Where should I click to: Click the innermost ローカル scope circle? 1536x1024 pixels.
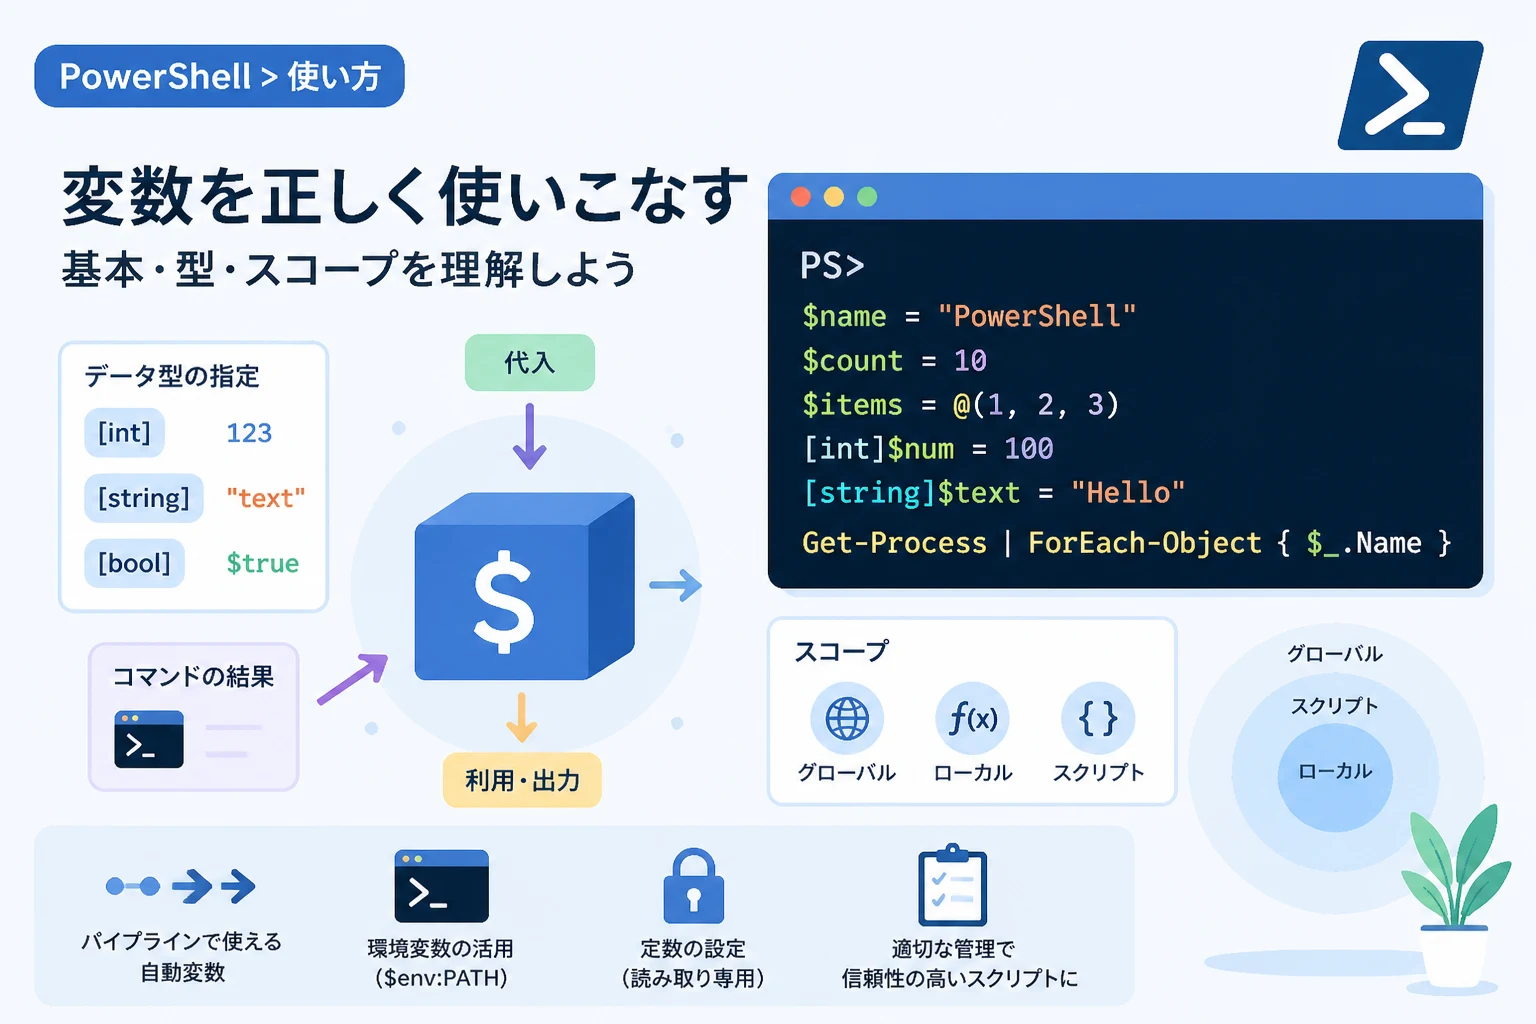tap(1335, 777)
